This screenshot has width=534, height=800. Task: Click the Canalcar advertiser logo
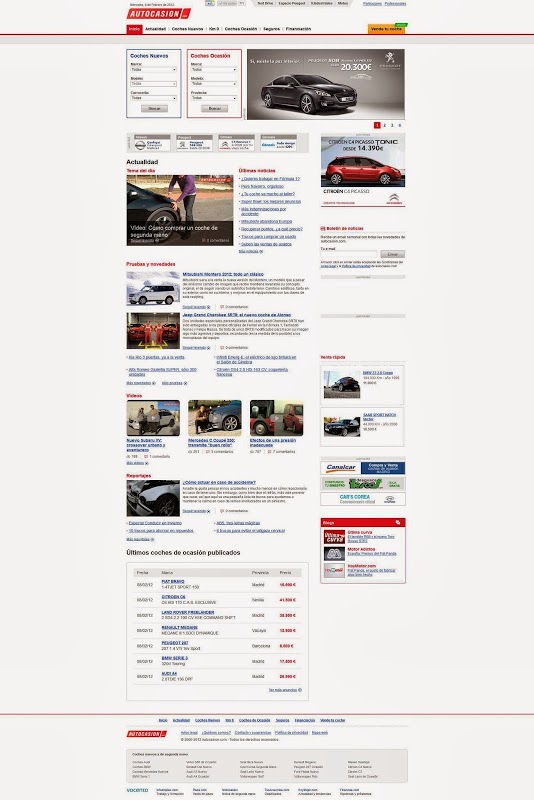341,468
